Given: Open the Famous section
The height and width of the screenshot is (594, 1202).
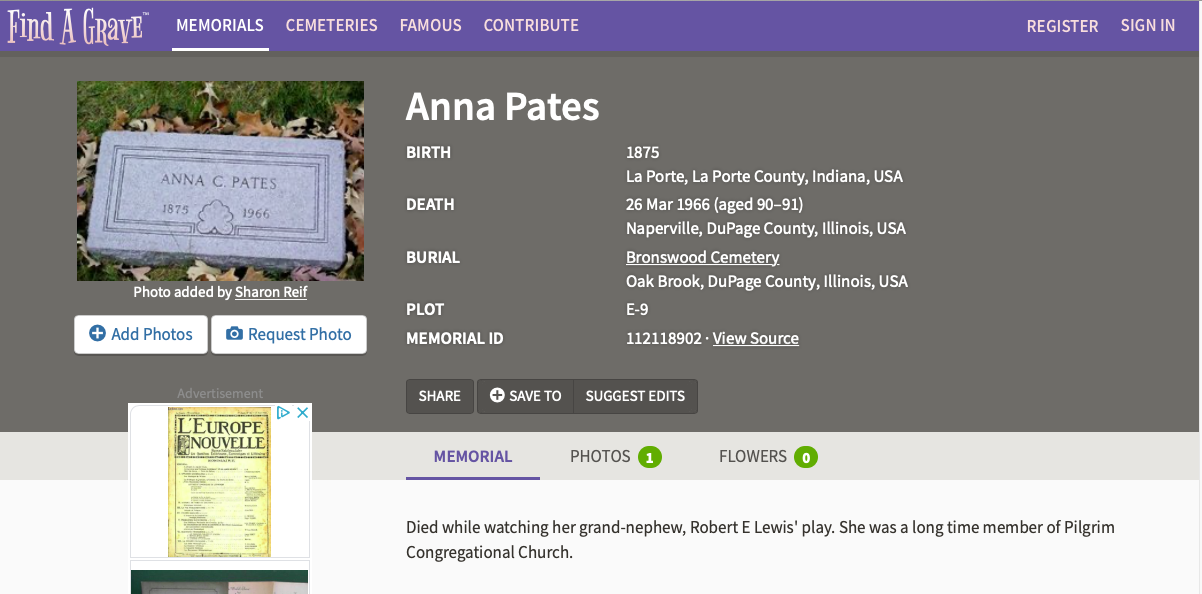Looking at the screenshot, I should 431,25.
